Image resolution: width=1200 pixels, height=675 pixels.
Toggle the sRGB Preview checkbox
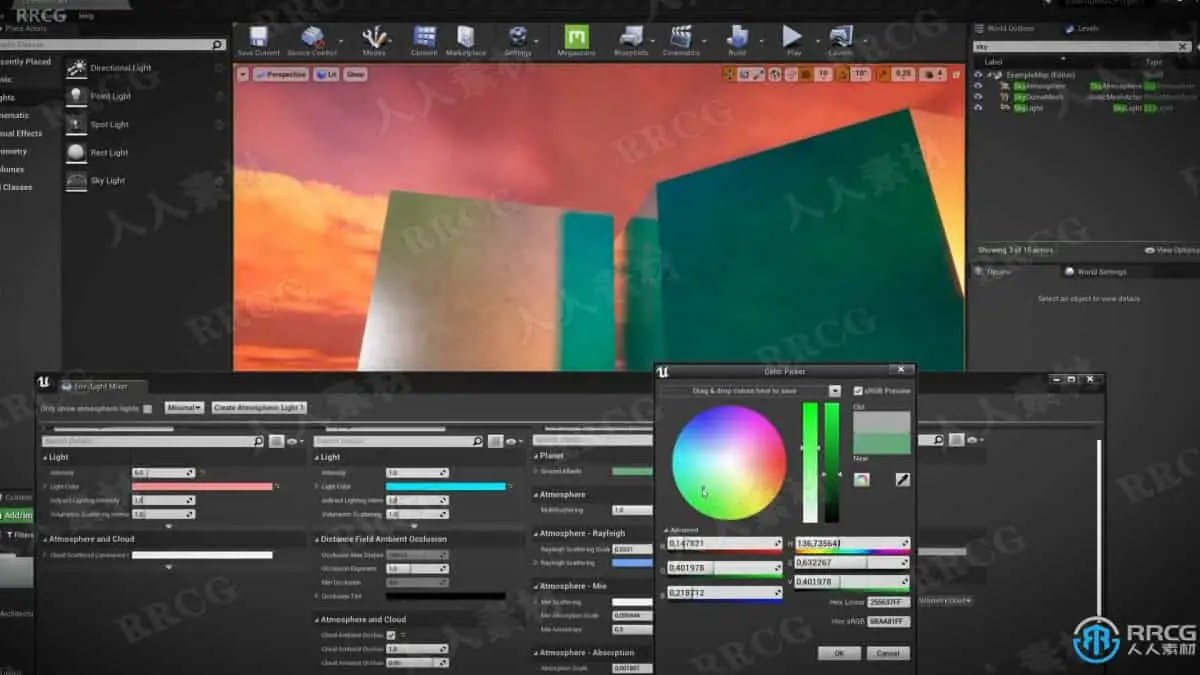858,391
